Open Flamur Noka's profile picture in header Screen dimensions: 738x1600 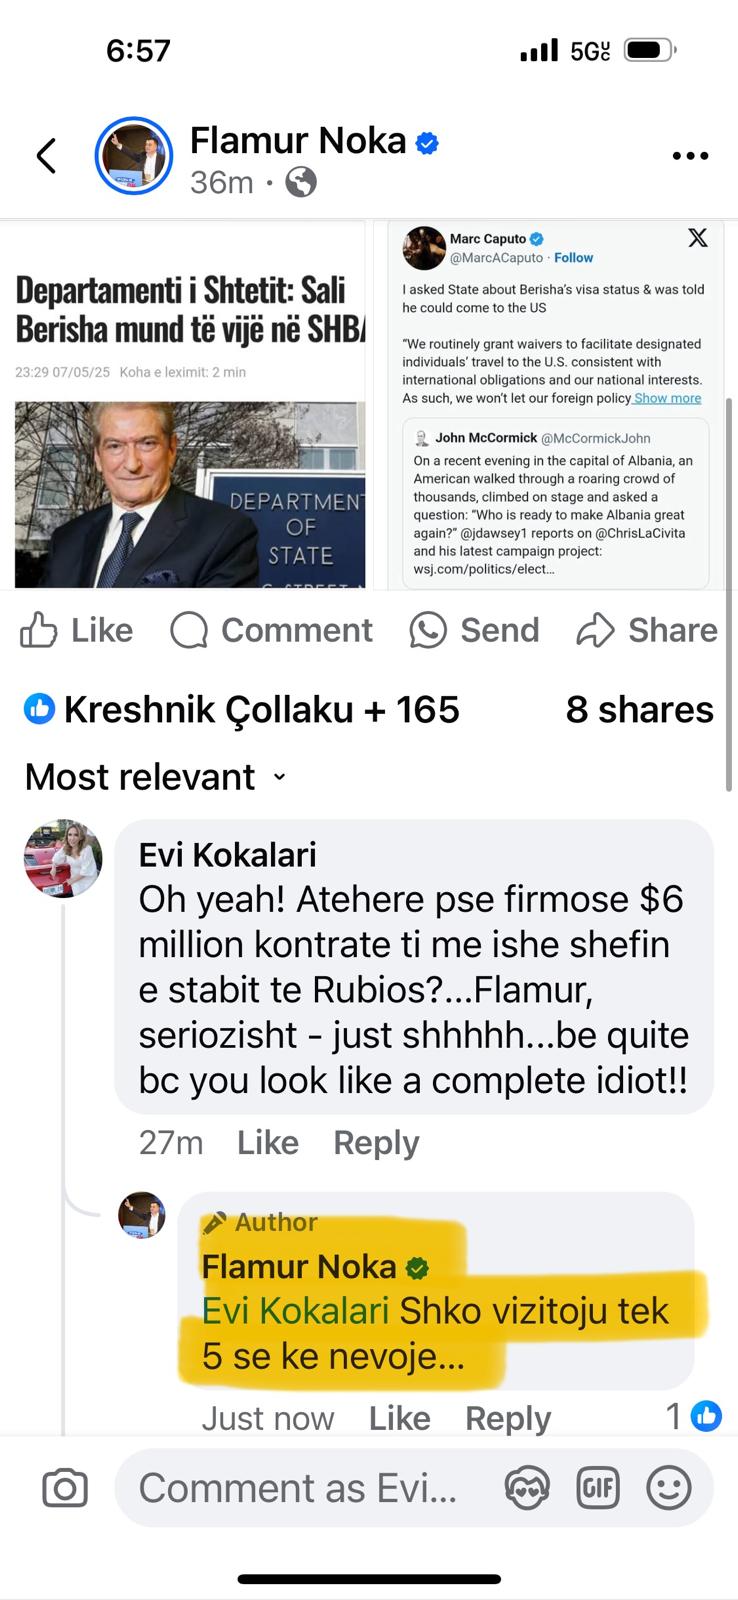(134, 156)
